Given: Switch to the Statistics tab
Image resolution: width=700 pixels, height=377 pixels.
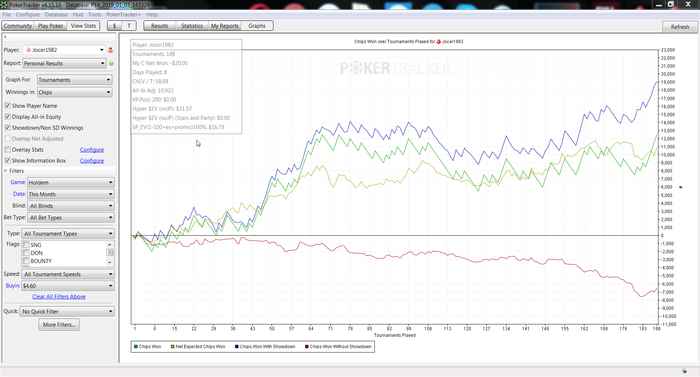Looking at the screenshot, I should coord(192,26).
